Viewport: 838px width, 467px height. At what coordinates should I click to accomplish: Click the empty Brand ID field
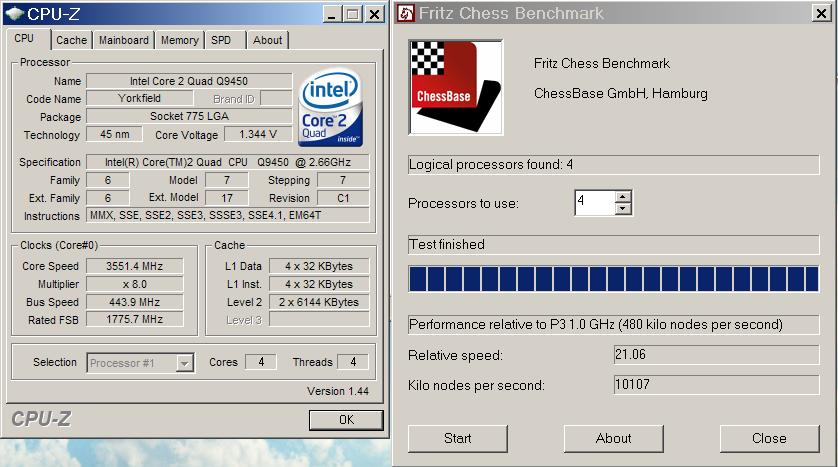[276, 98]
